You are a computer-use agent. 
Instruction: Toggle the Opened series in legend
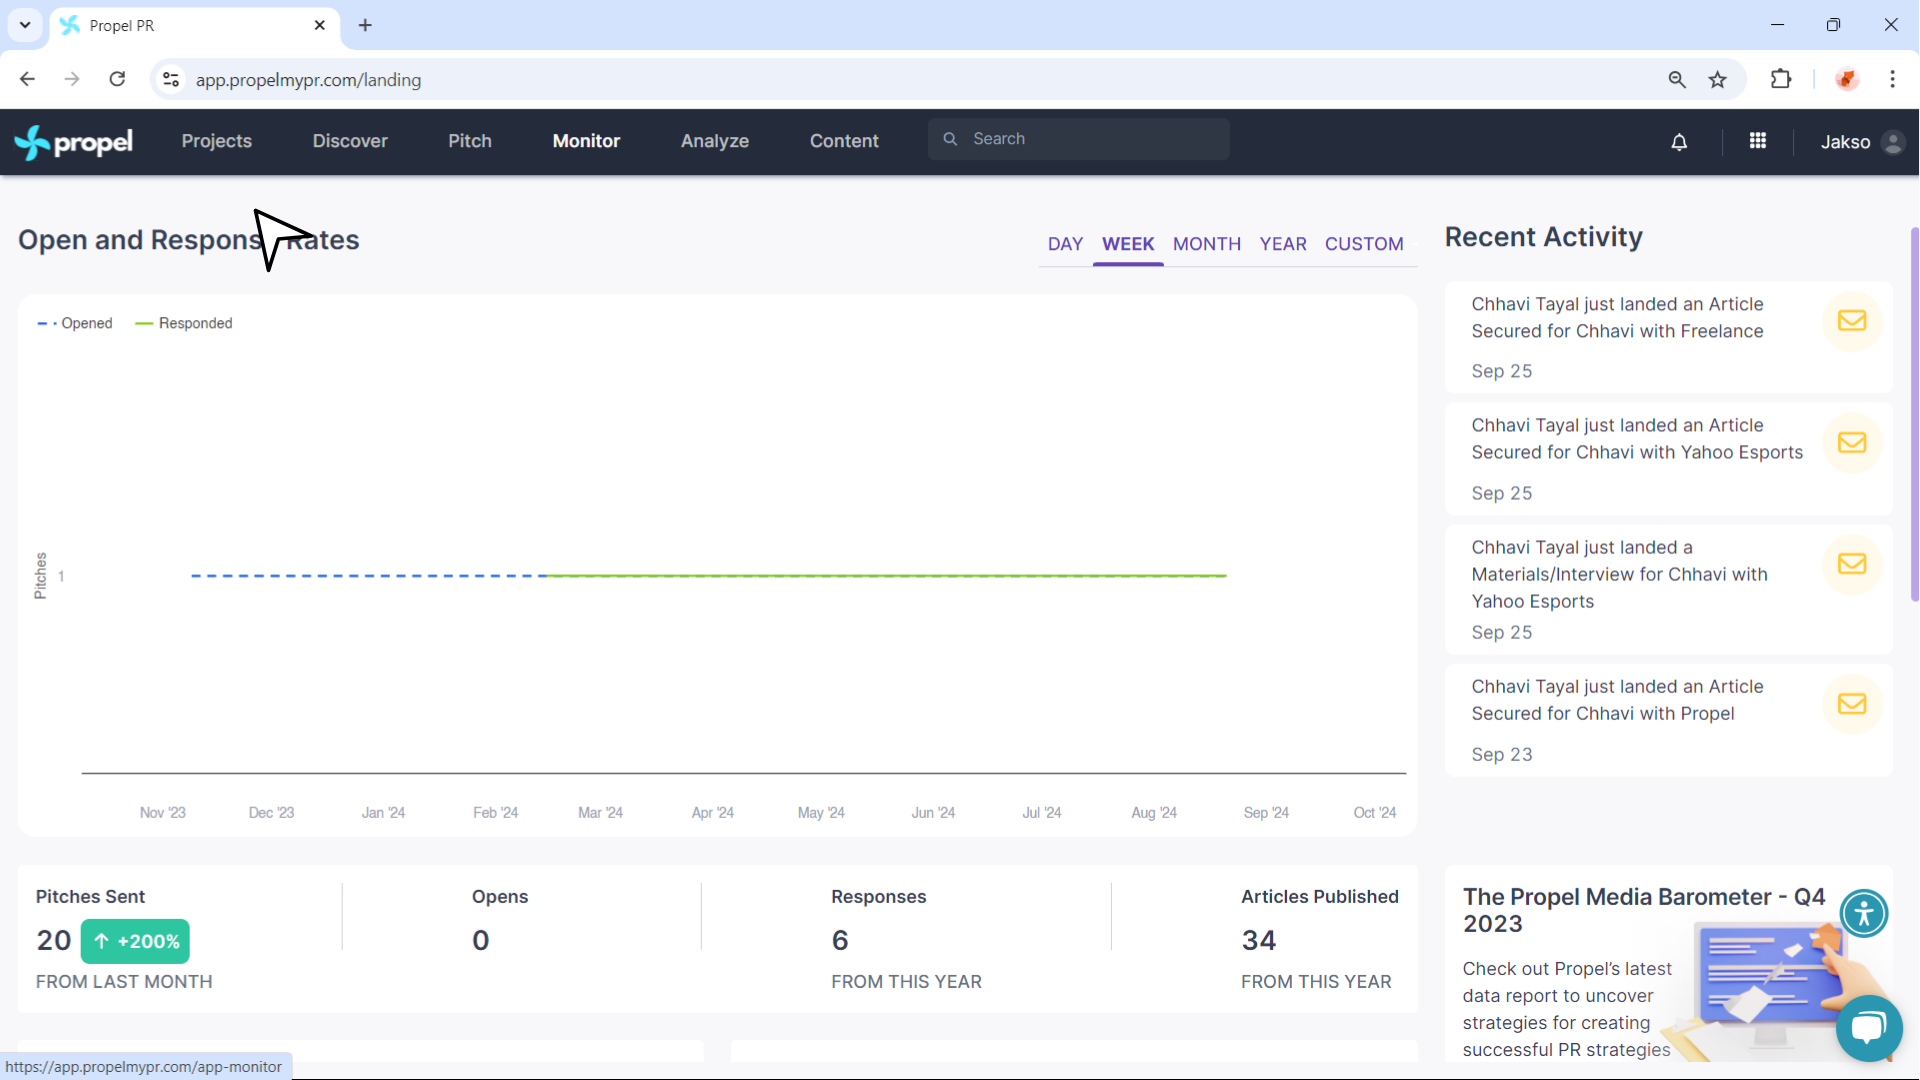75,323
